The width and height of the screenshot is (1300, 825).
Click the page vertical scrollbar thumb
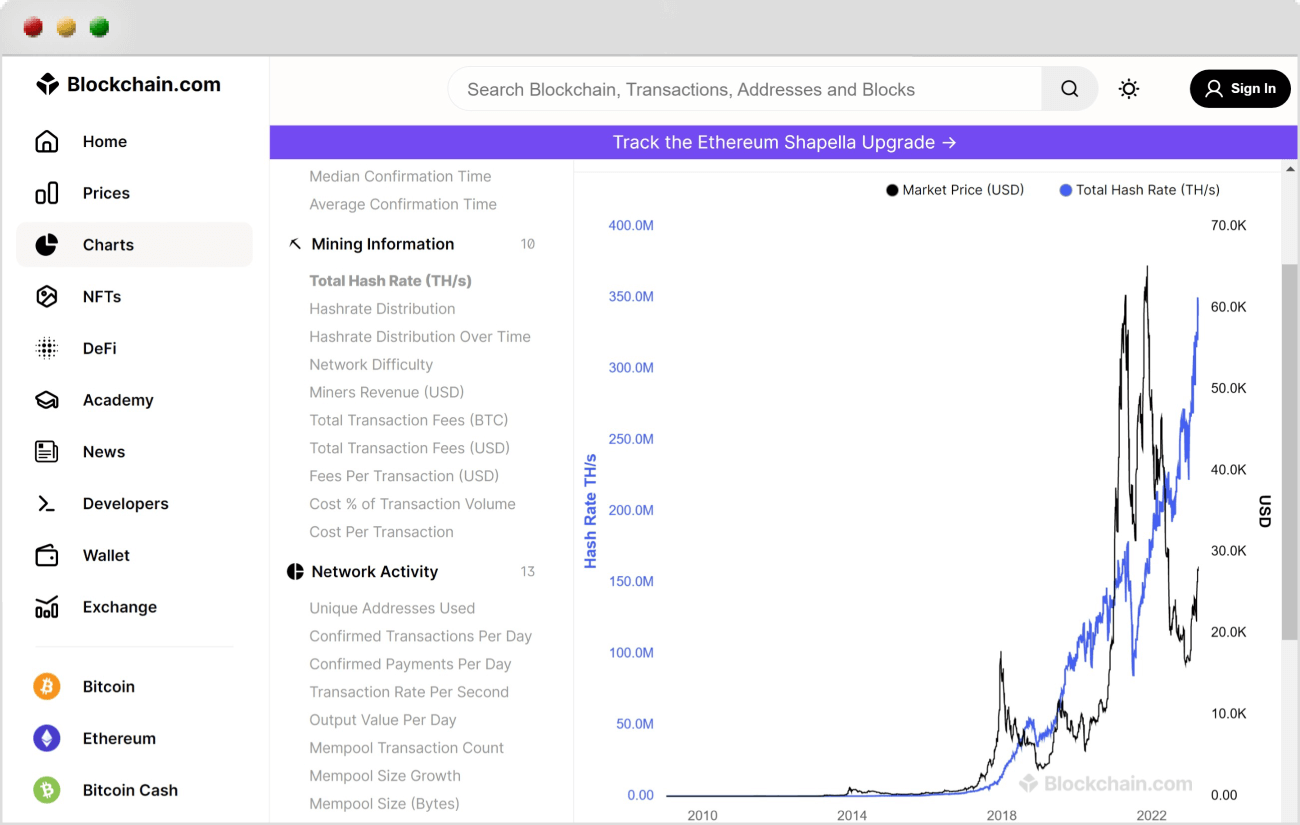tap(1290, 452)
